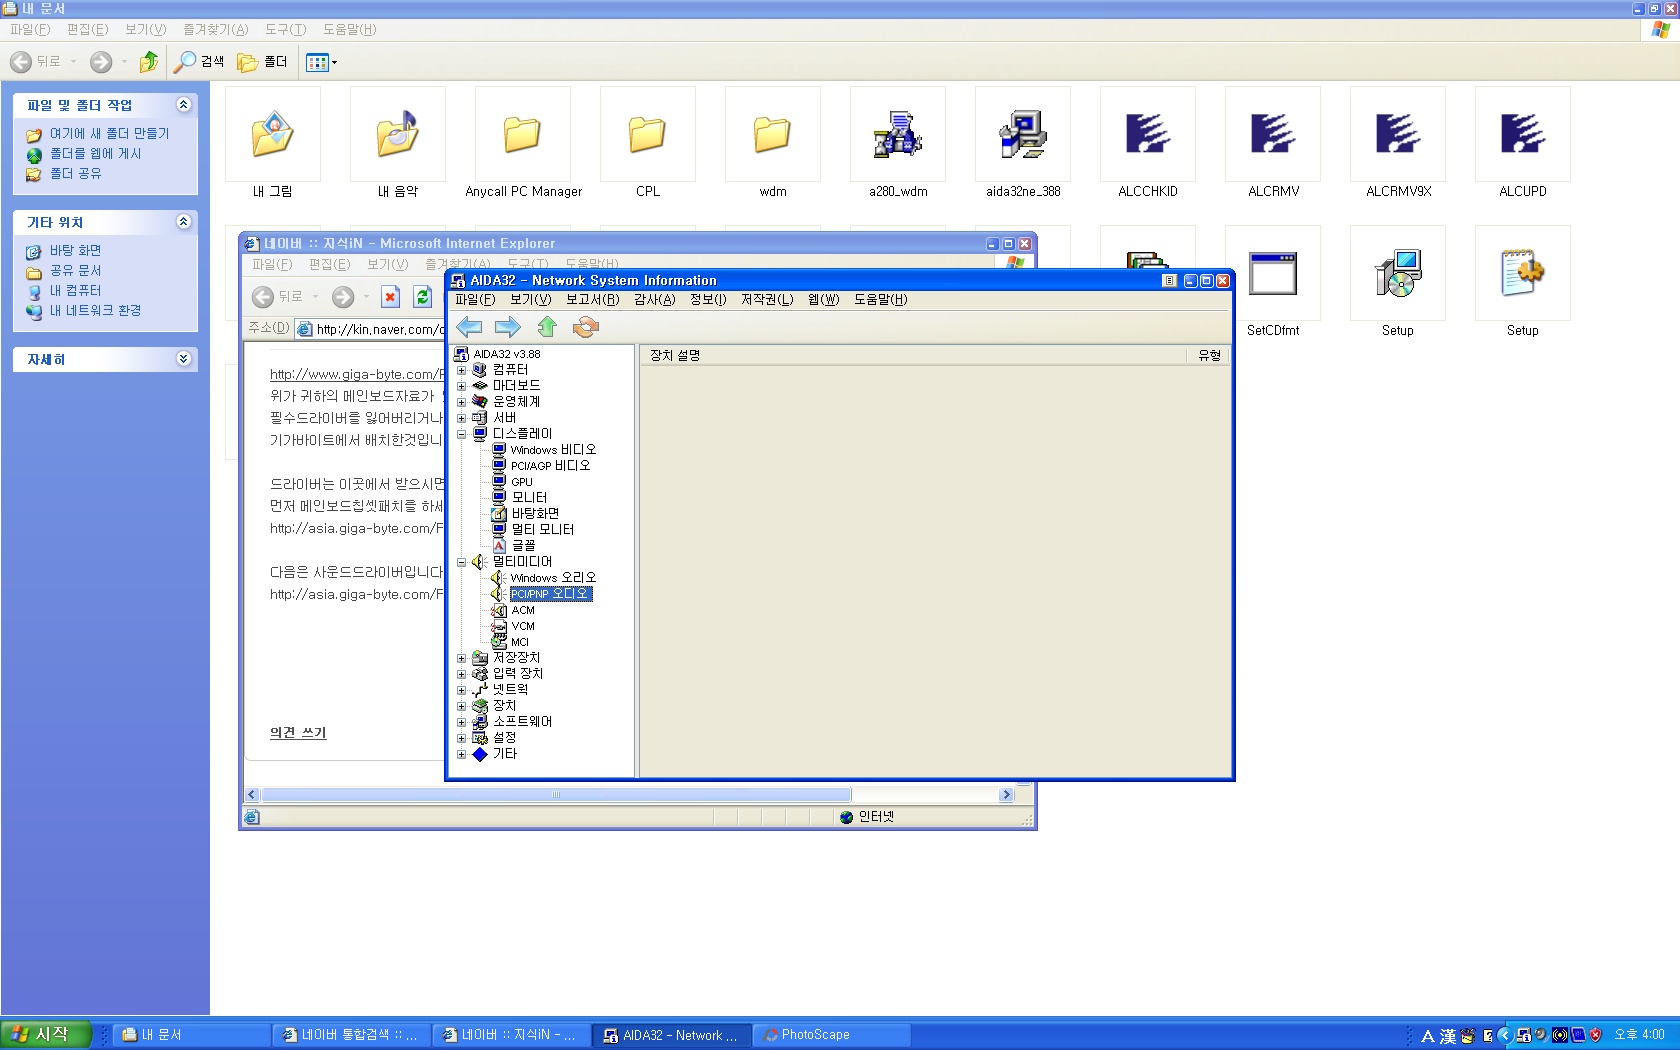The width and height of the screenshot is (1680, 1050).
Task: Click 여기에 새 폴더 만들기 link
Action: (109, 134)
